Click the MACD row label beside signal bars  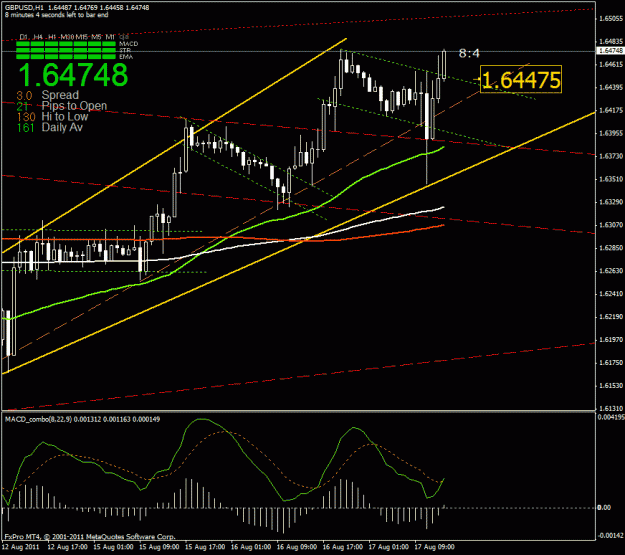tap(128, 44)
